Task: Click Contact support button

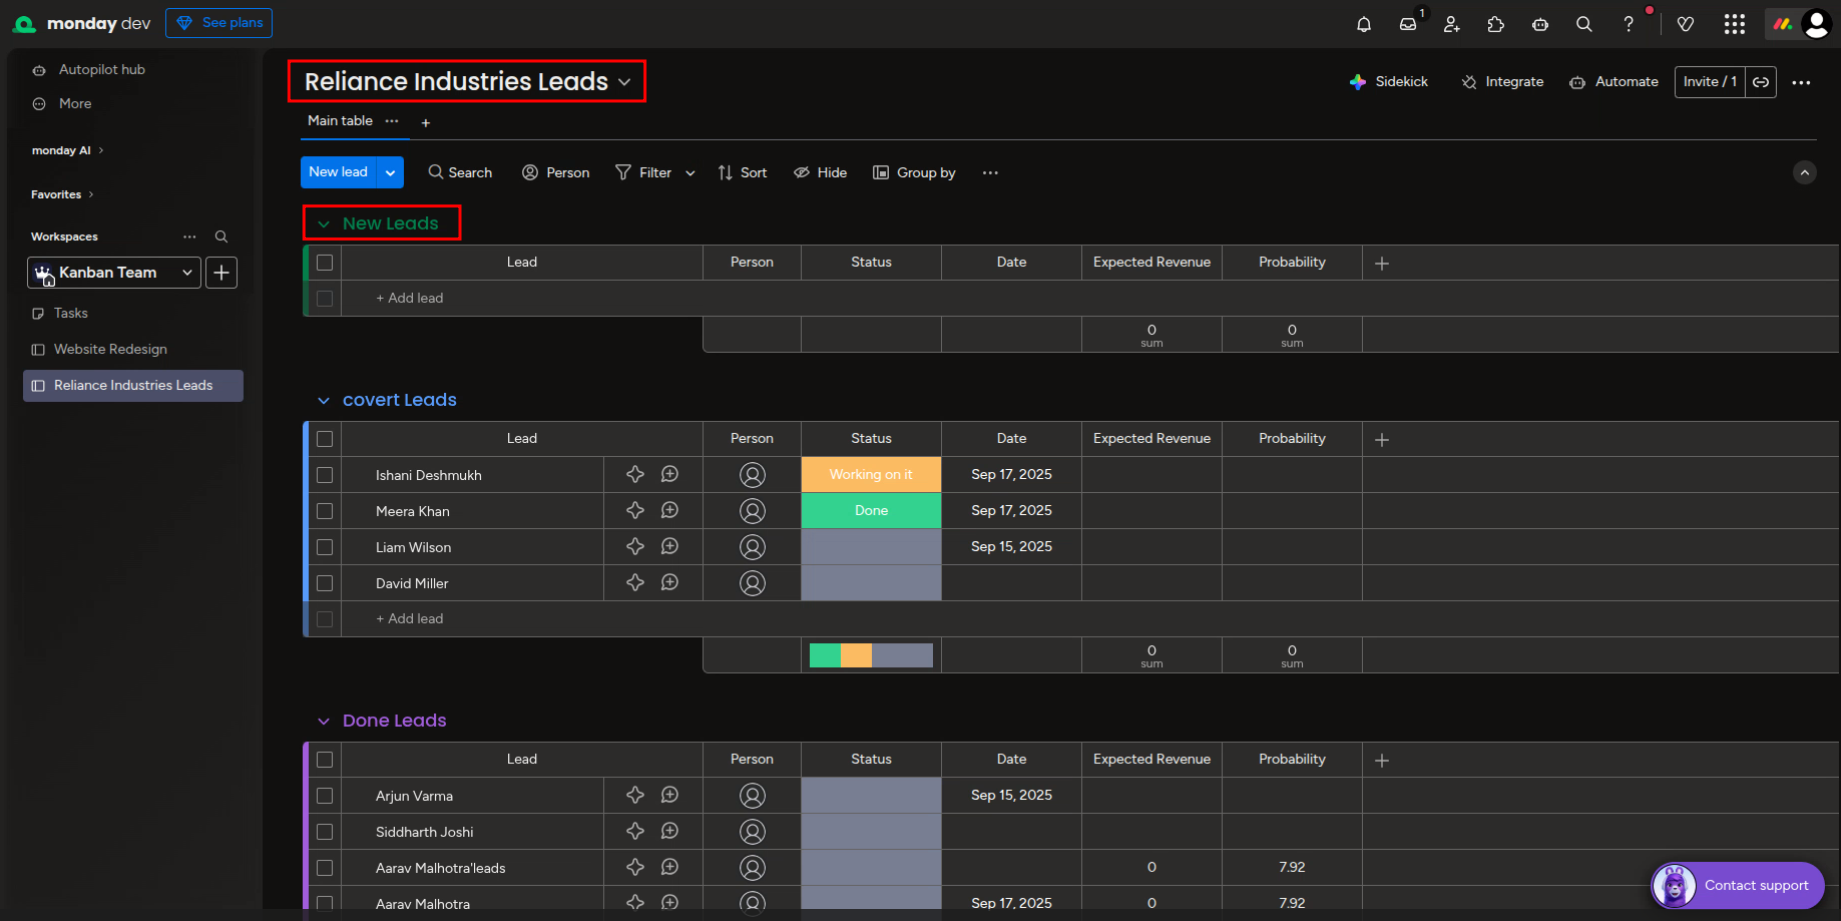Action: coord(1737,886)
